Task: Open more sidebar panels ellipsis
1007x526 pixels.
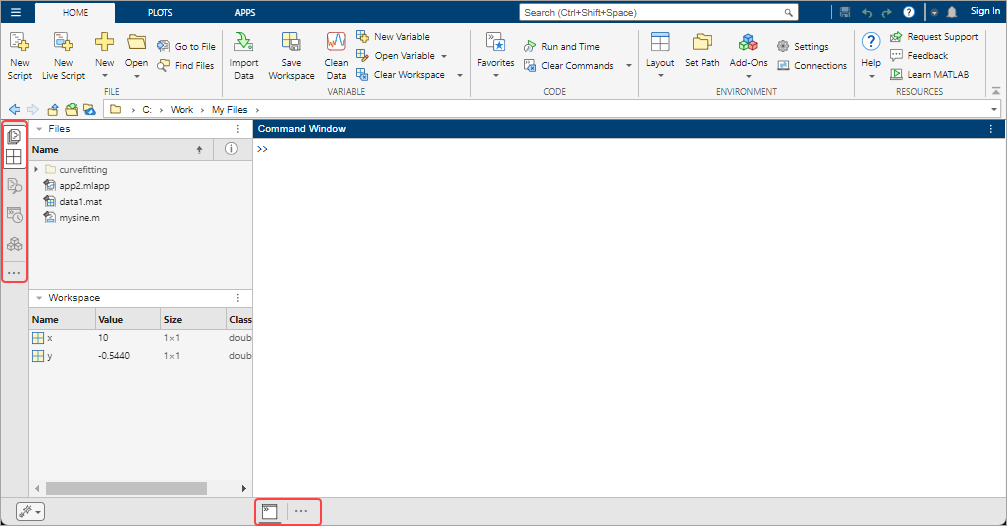Action: (x=14, y=273)
